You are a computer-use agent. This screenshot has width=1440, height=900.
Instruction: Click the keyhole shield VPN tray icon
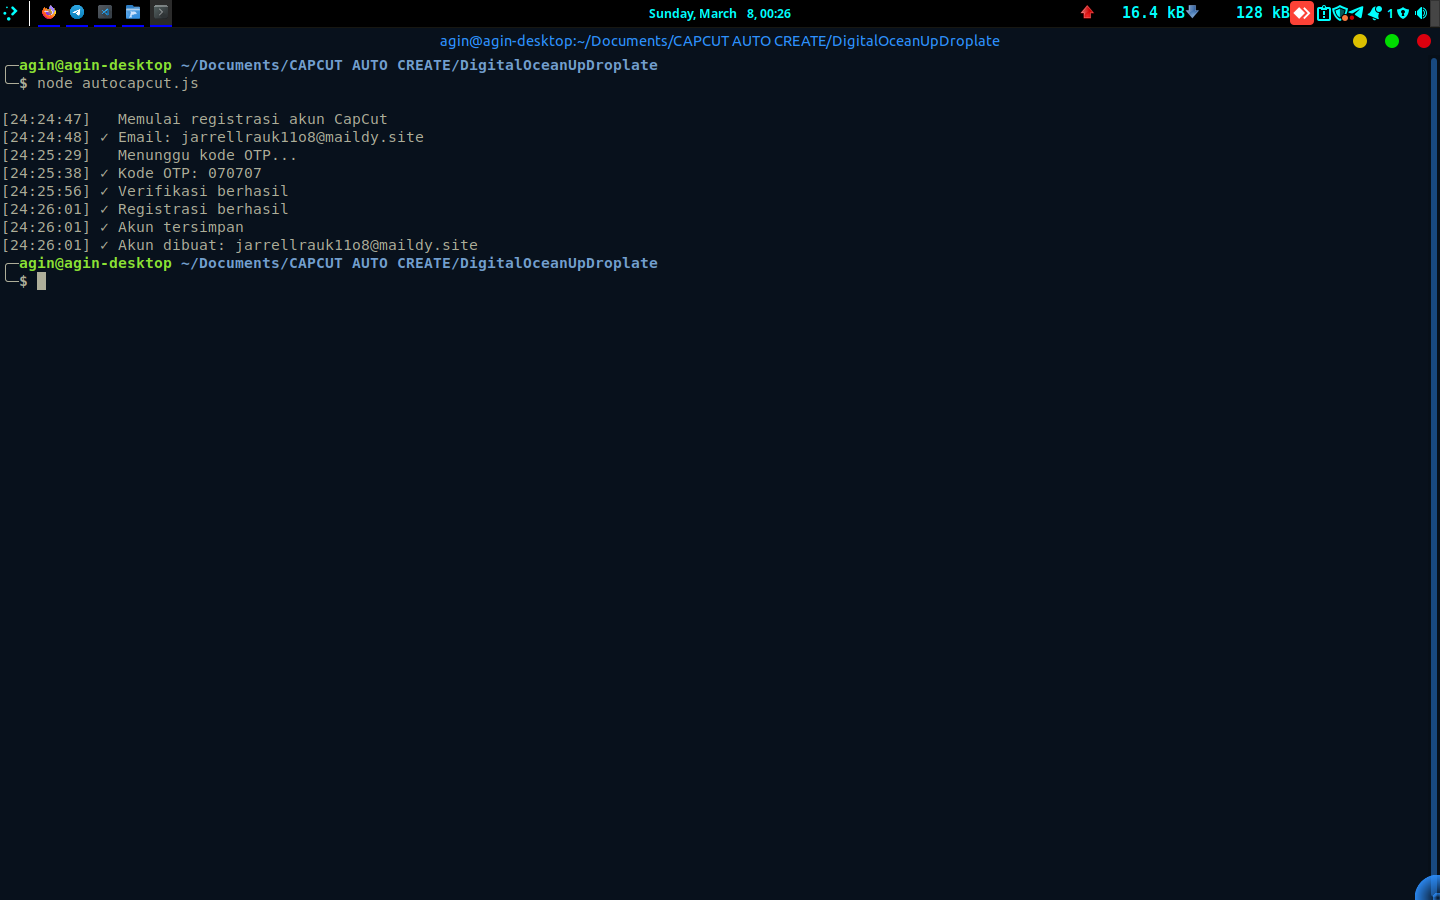click(x=1403, y=13)
